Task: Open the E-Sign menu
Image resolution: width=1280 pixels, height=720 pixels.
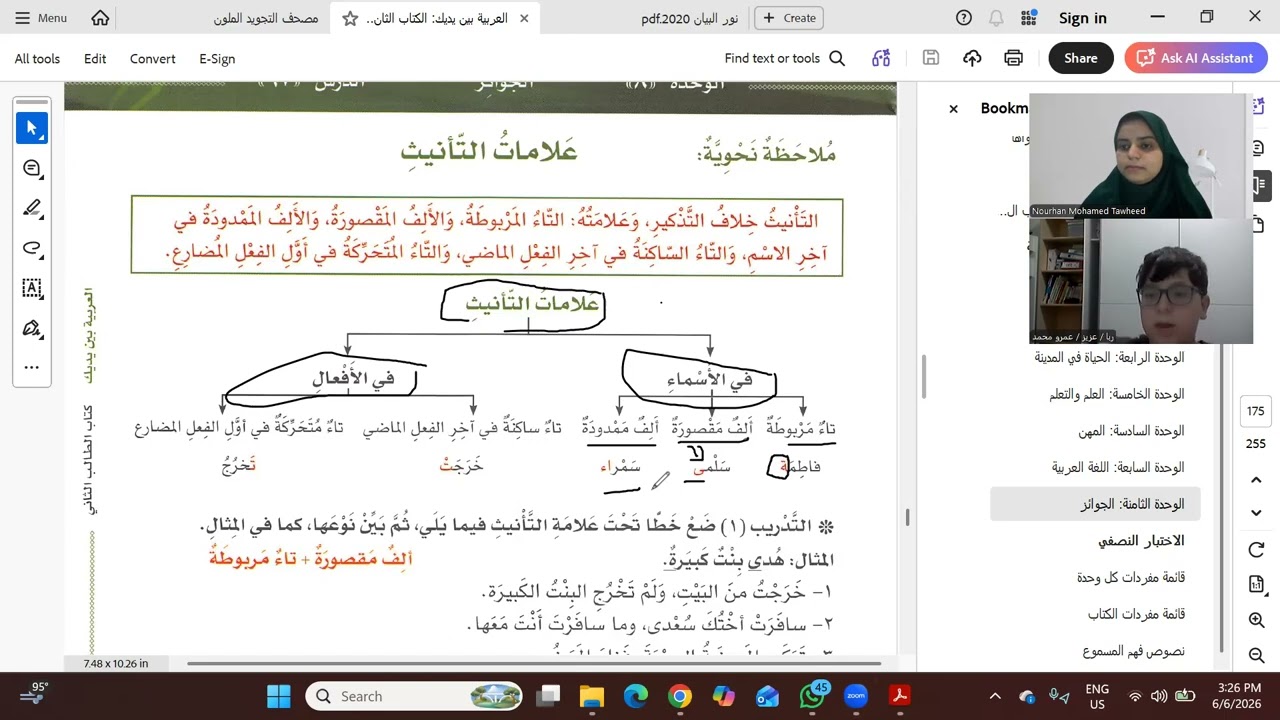Action: [x=217, y=59]
